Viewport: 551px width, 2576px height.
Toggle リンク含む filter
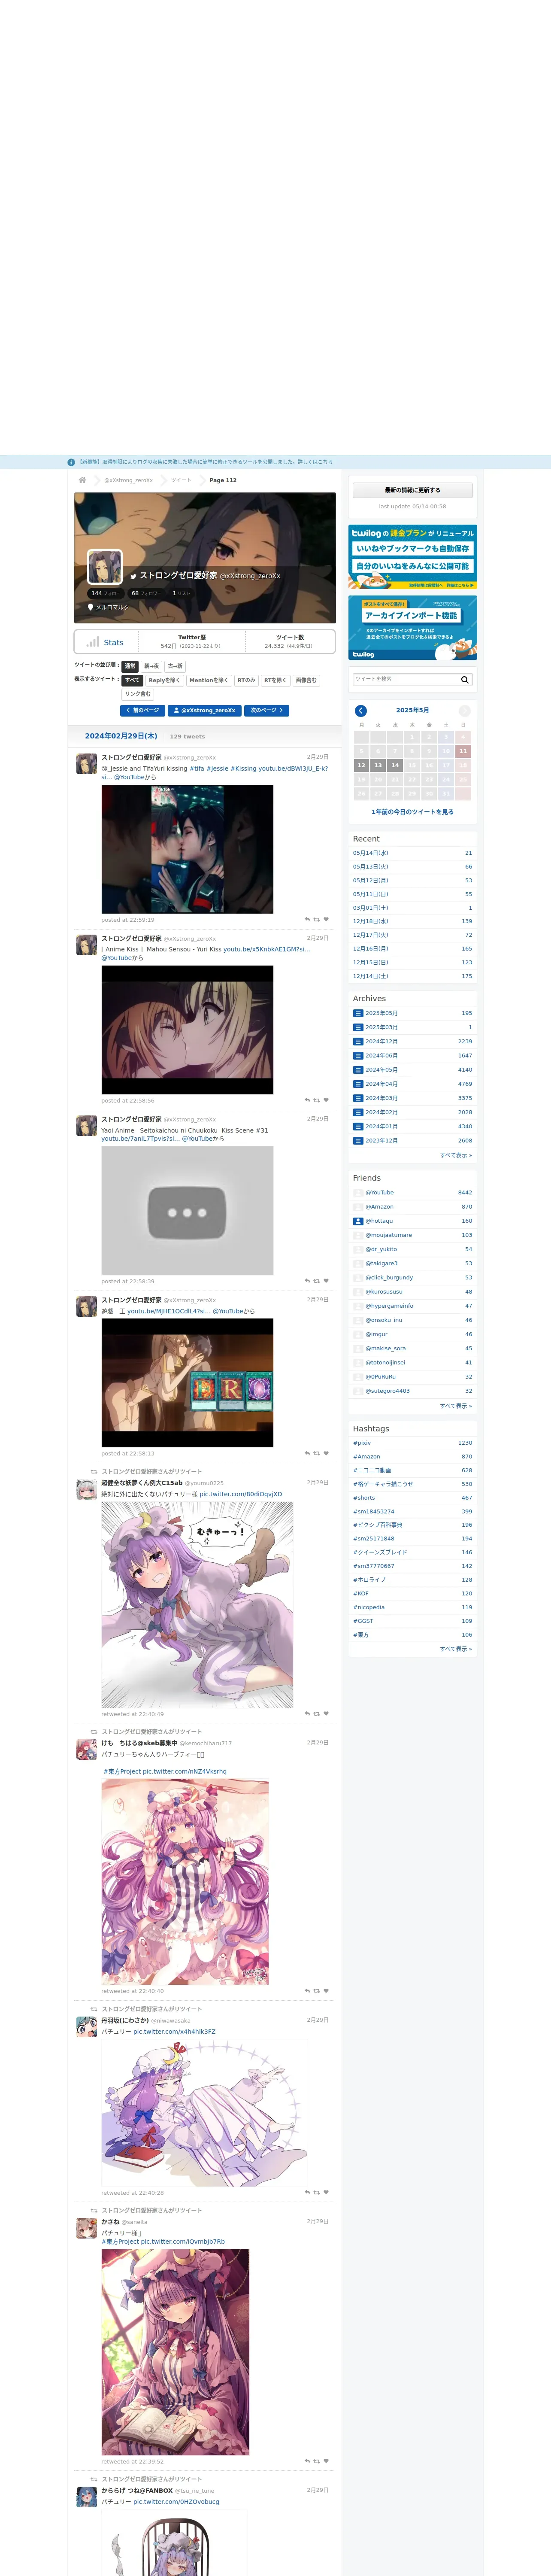[x=138, y=694]
